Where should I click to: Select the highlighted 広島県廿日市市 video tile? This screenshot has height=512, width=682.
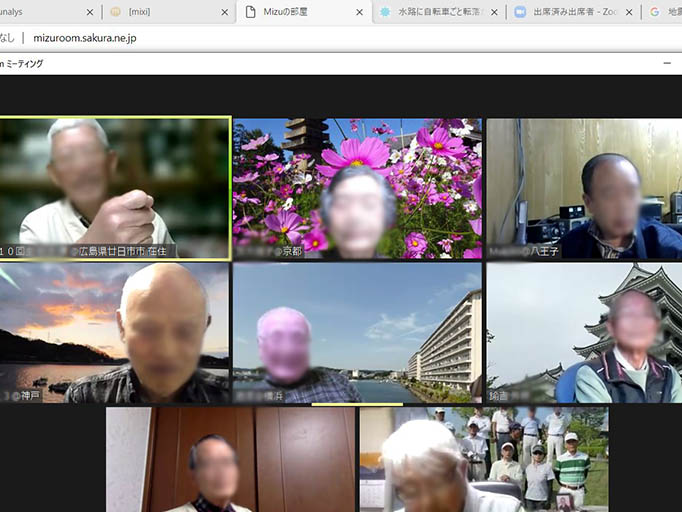[x=115, y=188]
